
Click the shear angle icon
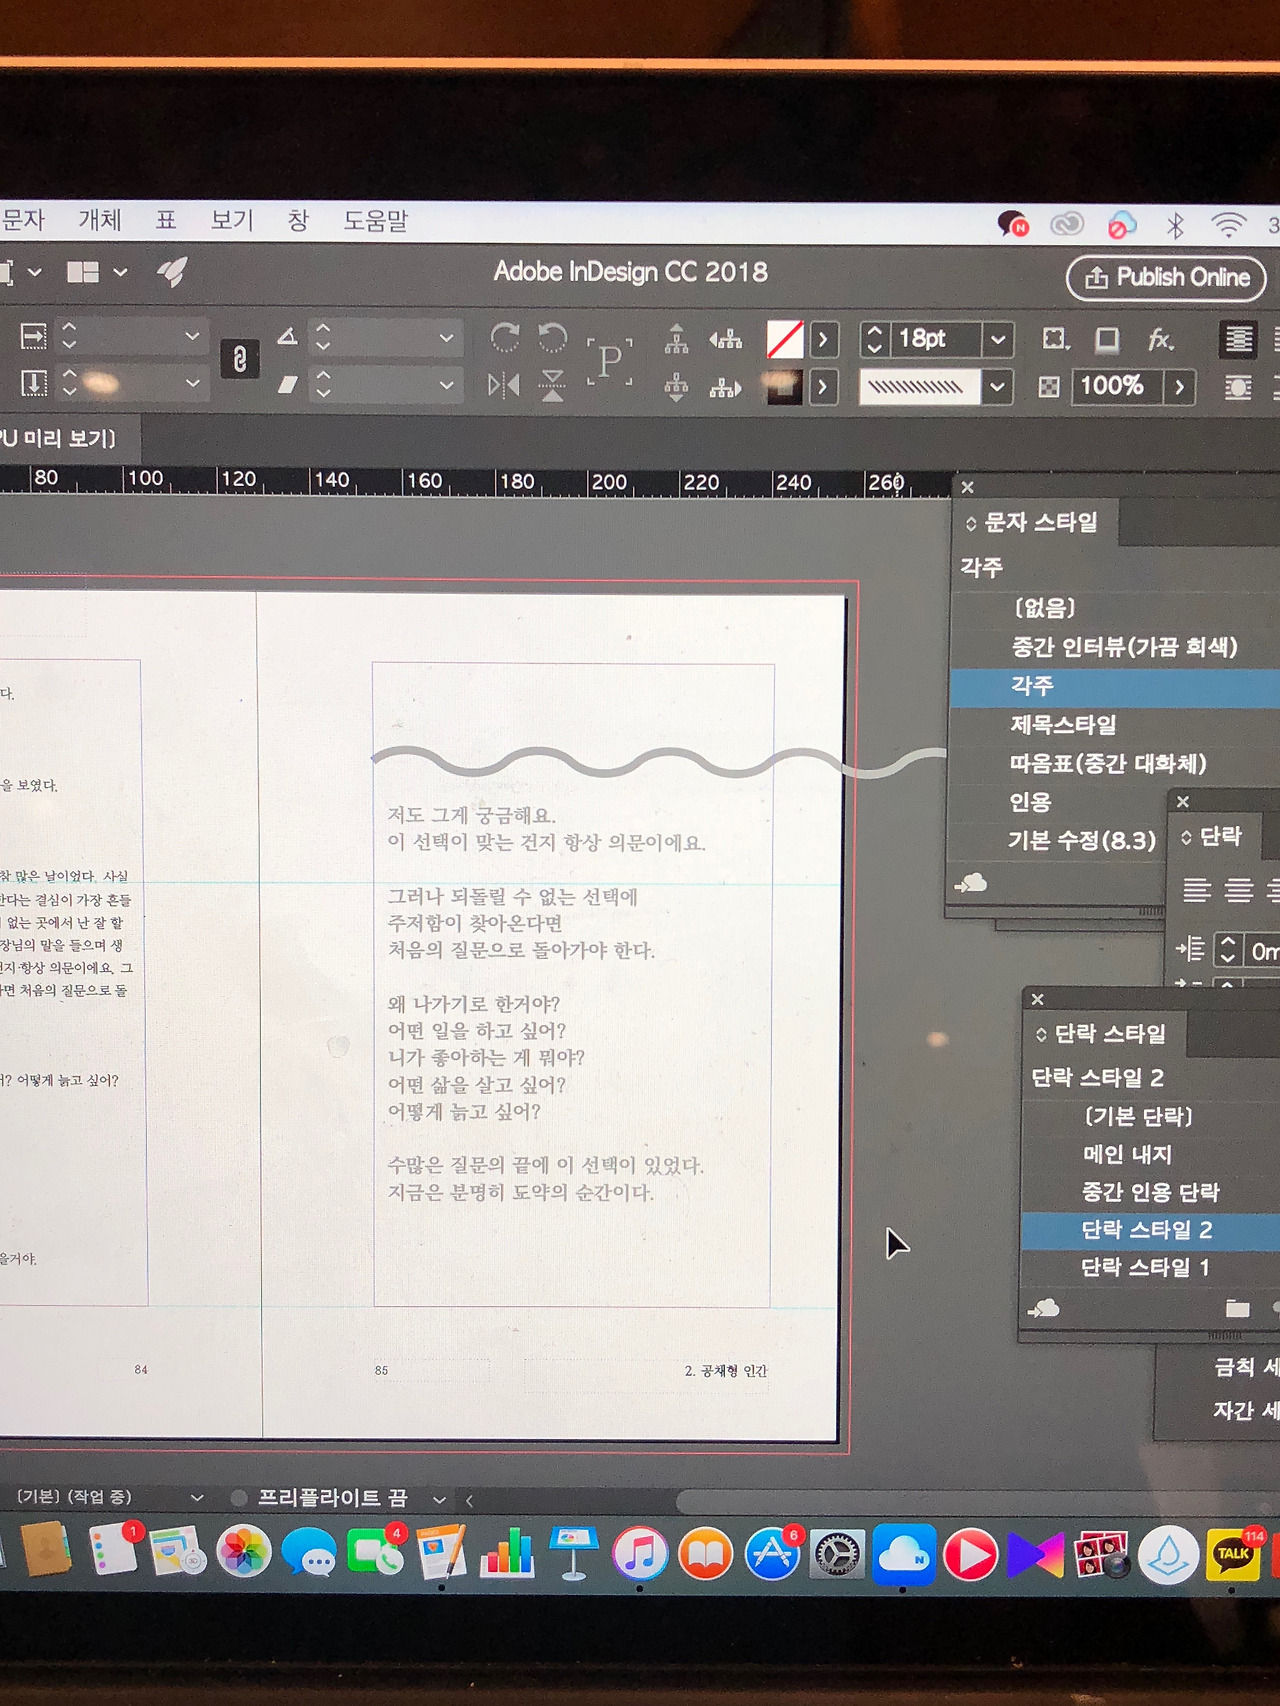[288, 384]
